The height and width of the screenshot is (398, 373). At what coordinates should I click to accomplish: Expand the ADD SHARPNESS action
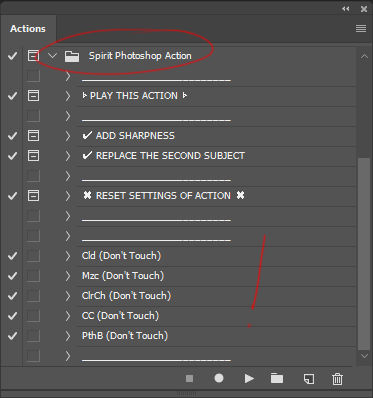click(x=68, y=136)
